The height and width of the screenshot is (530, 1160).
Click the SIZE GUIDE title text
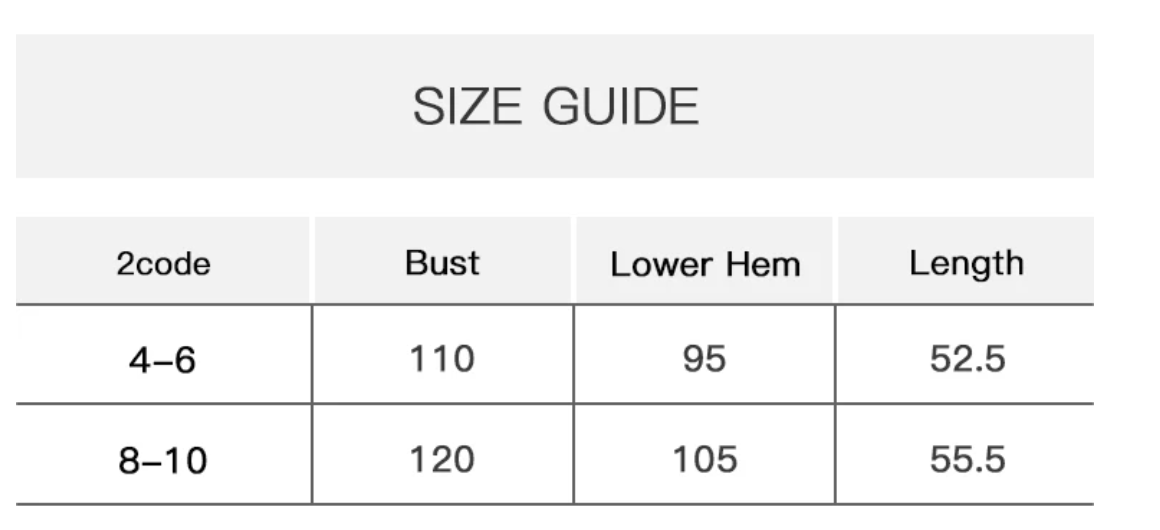tap(555, 107)
